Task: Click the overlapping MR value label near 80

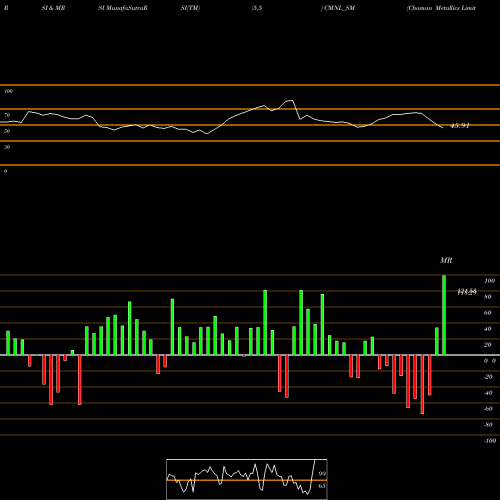Action: (x=467, y=292)
